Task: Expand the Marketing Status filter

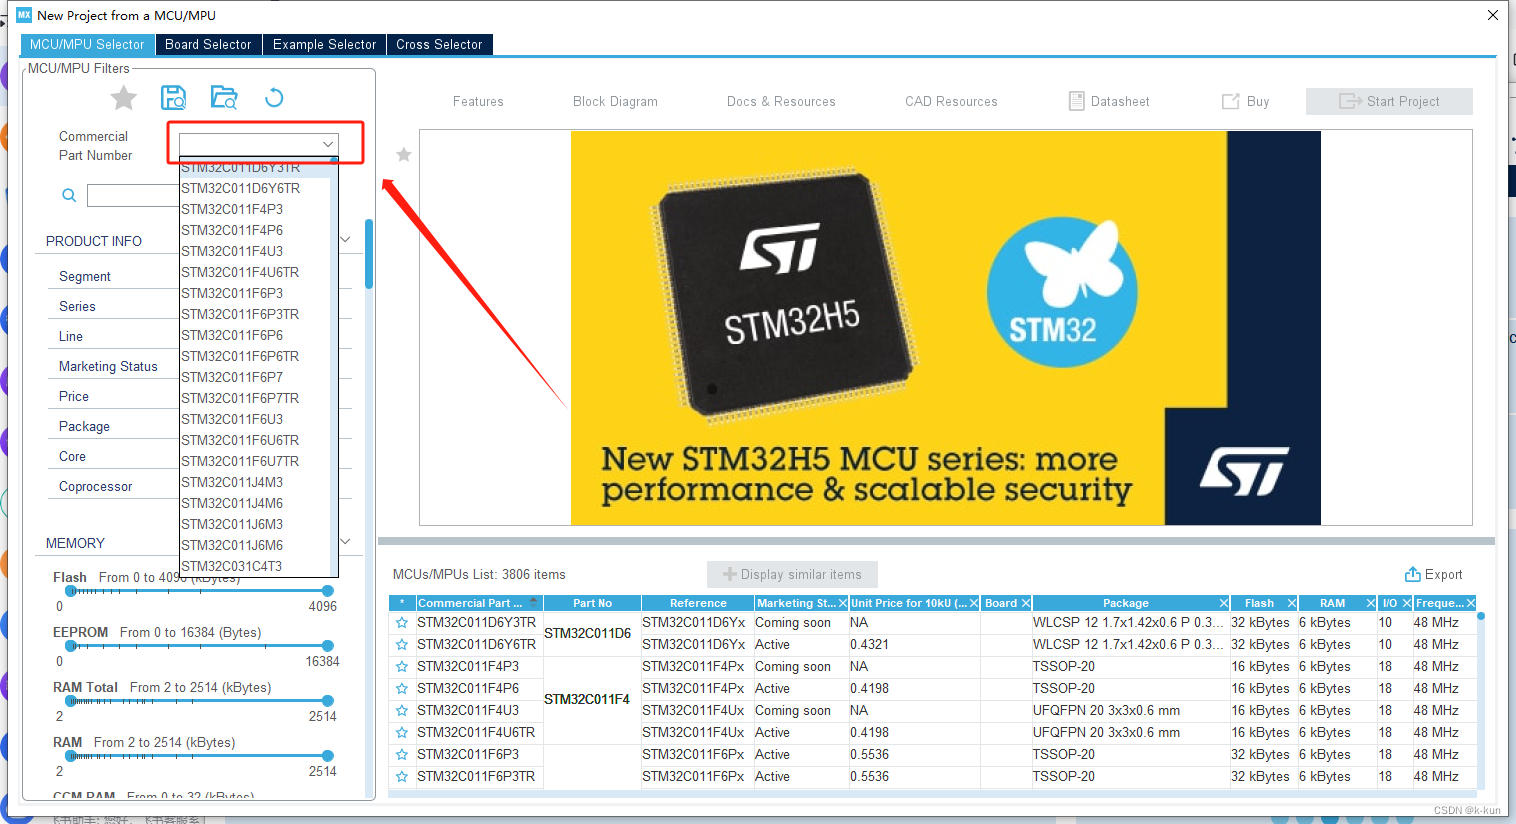Action: point(108,366)
